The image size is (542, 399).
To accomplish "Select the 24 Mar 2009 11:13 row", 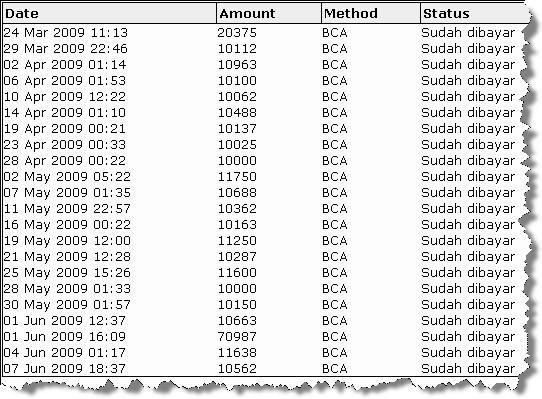I will (x=264, y=33).
